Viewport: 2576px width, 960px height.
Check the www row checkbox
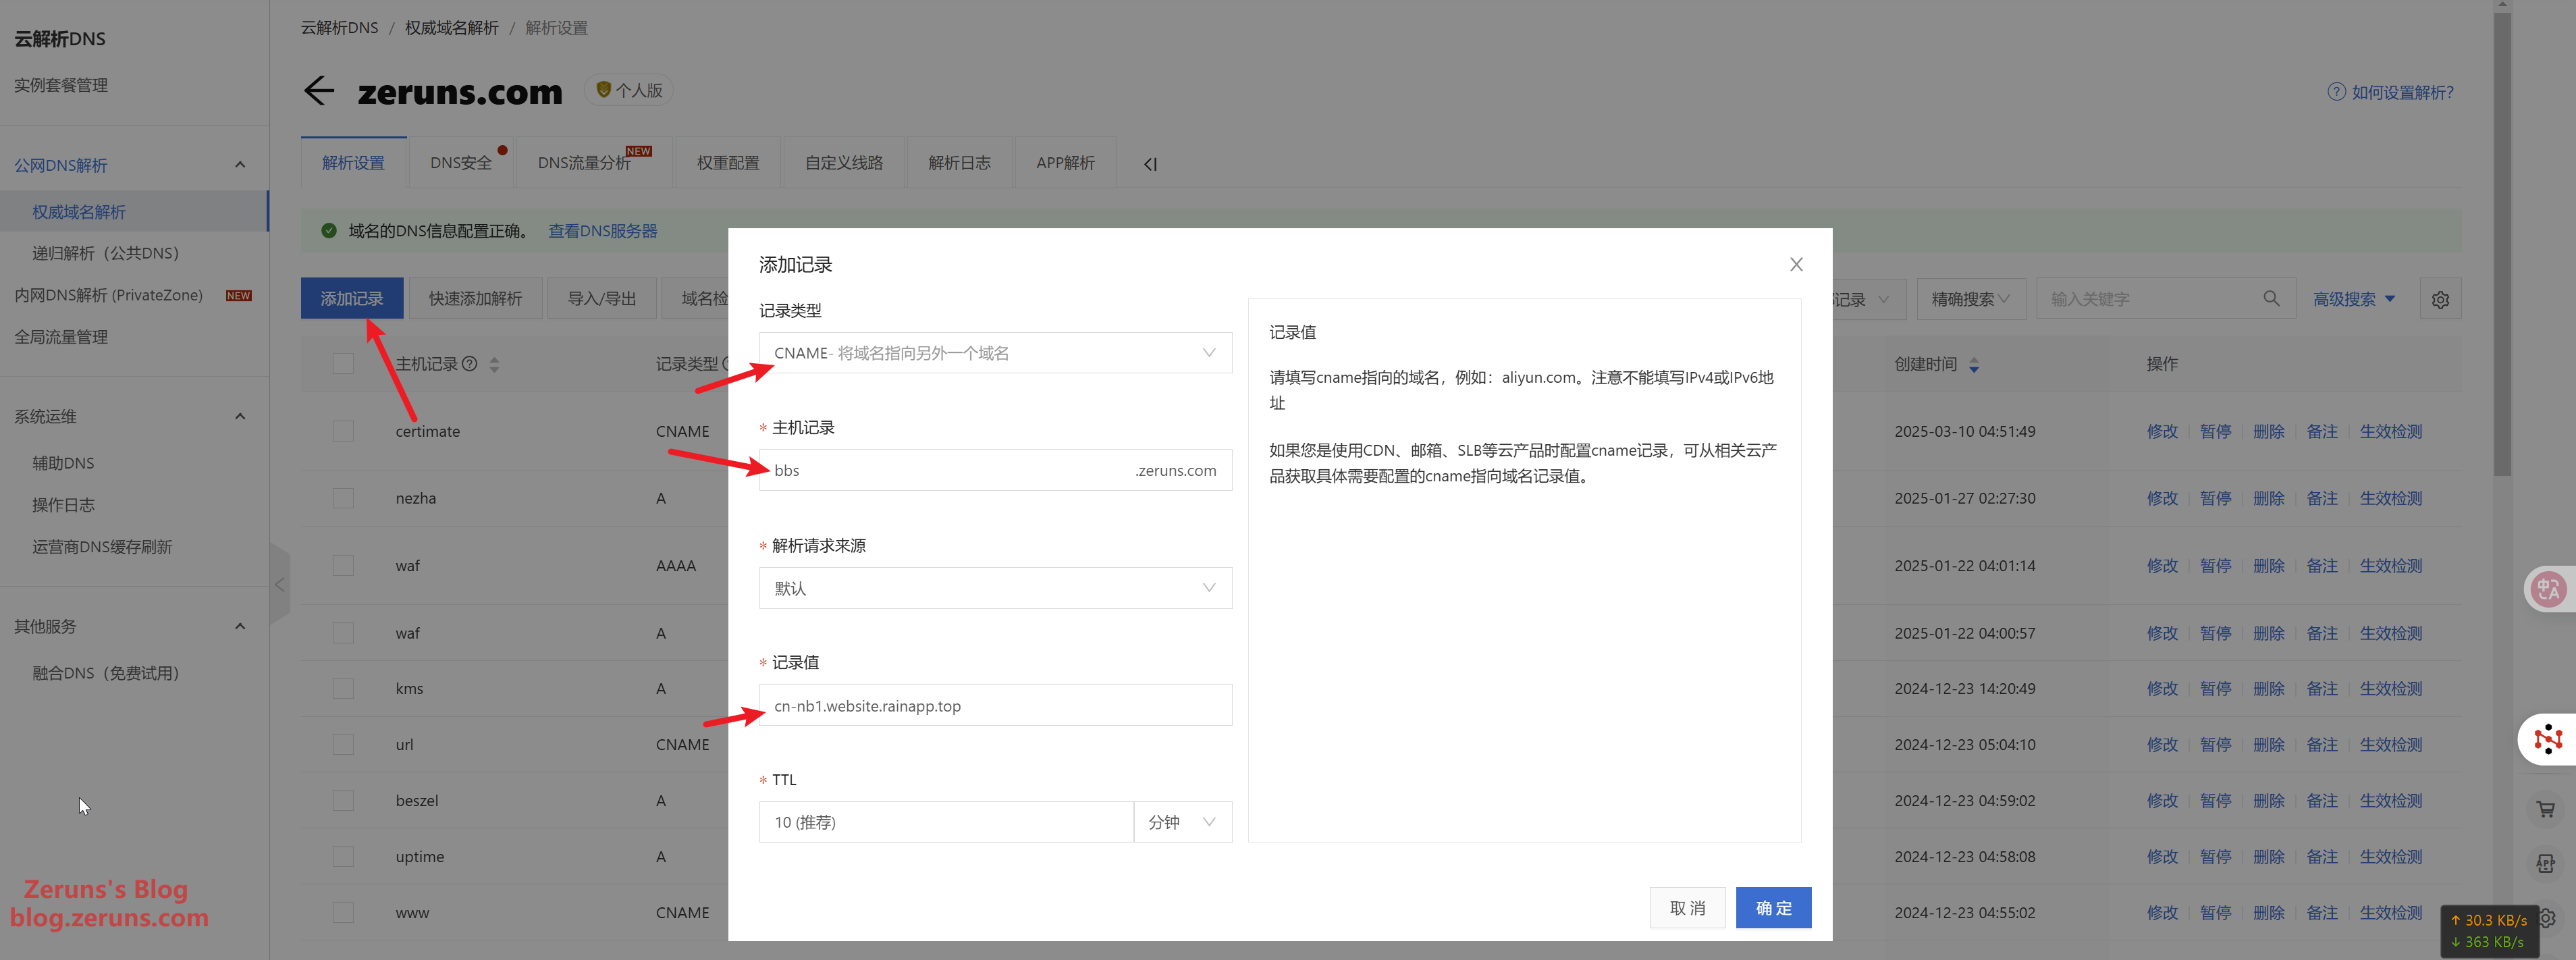343,912
